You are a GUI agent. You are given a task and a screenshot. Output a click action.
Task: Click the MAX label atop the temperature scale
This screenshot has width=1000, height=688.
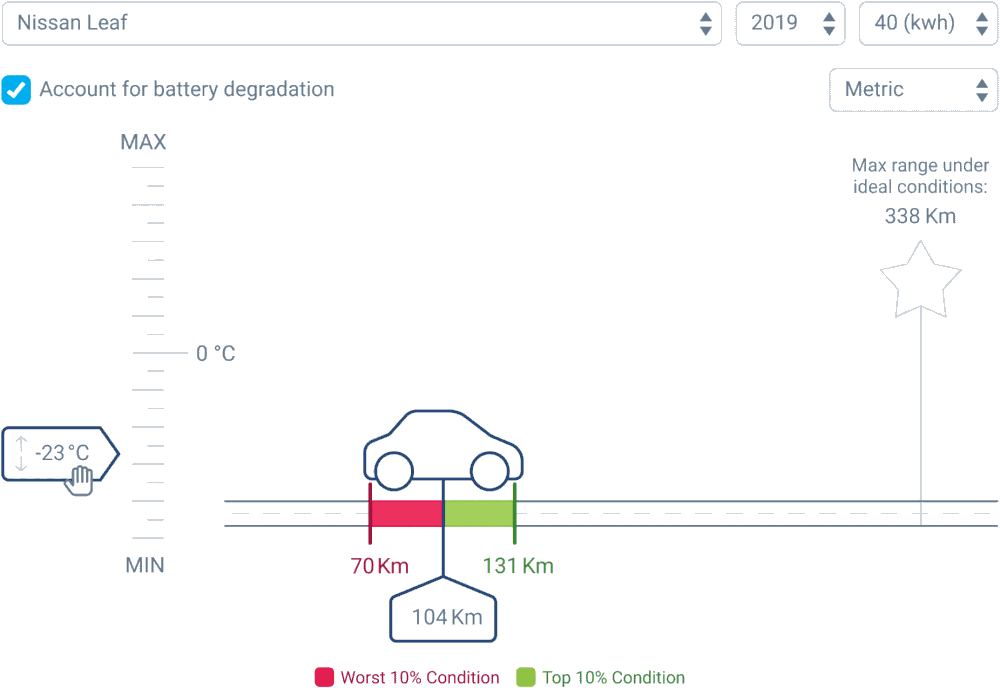pyautogui.click(x=143, y=142)
